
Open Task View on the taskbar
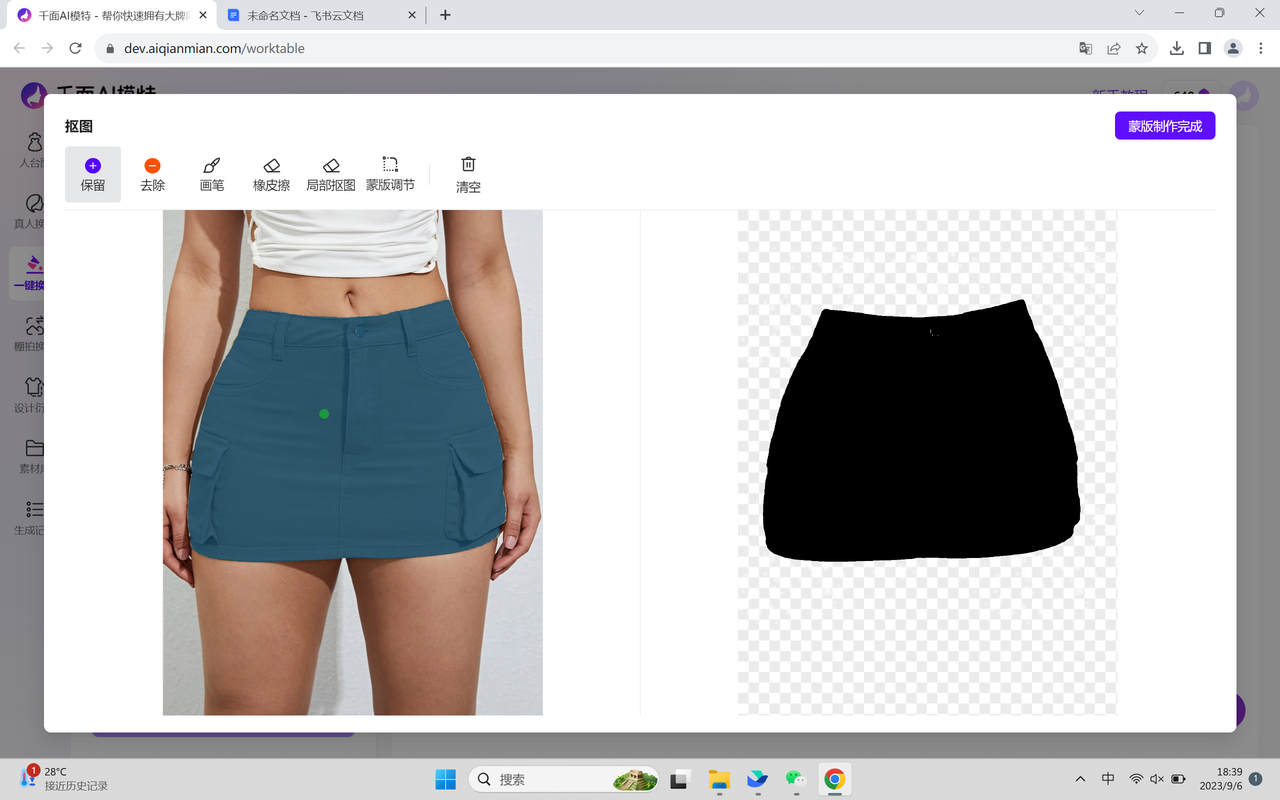[681, 779]
